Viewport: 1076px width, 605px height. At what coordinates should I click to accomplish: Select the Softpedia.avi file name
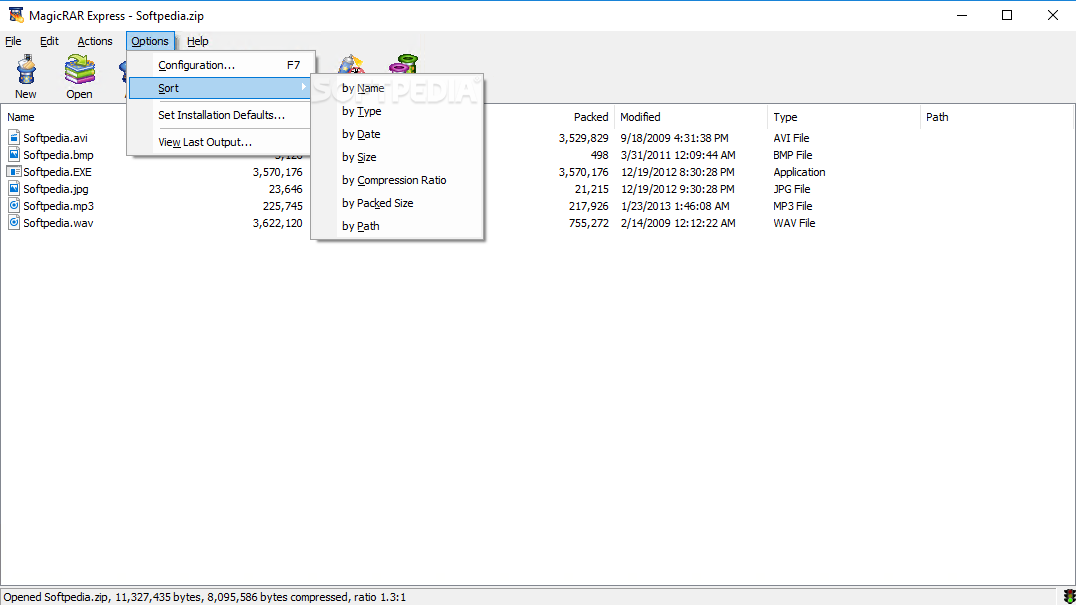[x=56, y=138]
